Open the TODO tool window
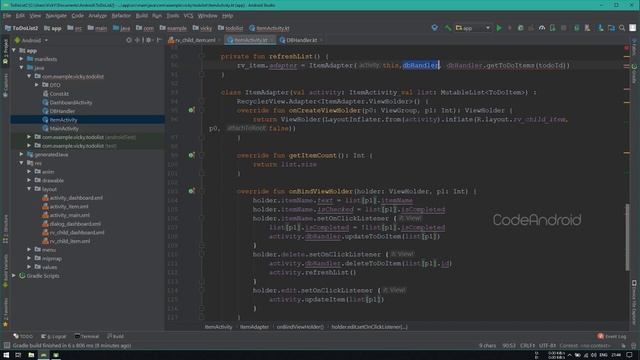The width and height of the screenshot is (640, 360). (23, 336)
